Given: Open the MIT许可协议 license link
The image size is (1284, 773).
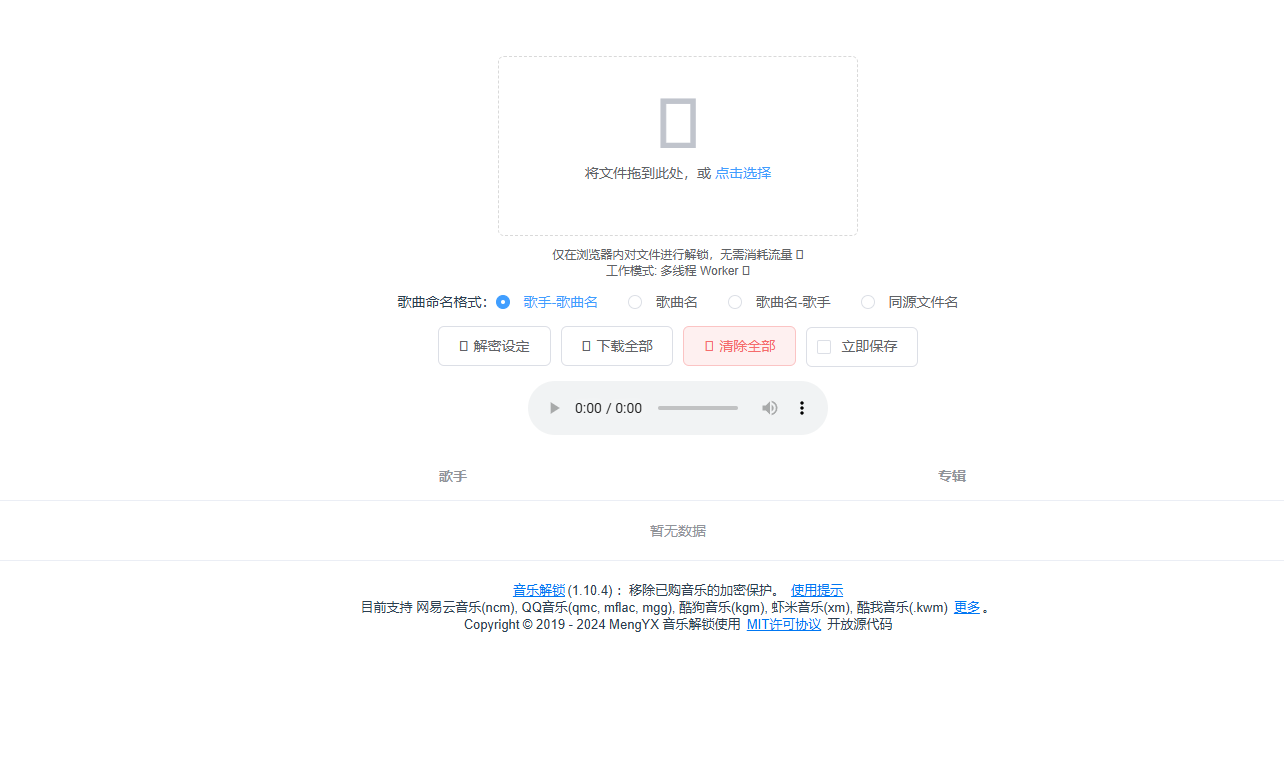Looking at the screenshot, I should coord(783,623).
